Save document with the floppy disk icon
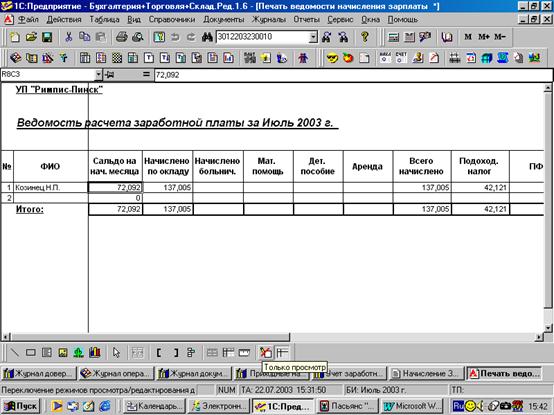The height and width of the screenshot is (415, 554). pos(47,37)
